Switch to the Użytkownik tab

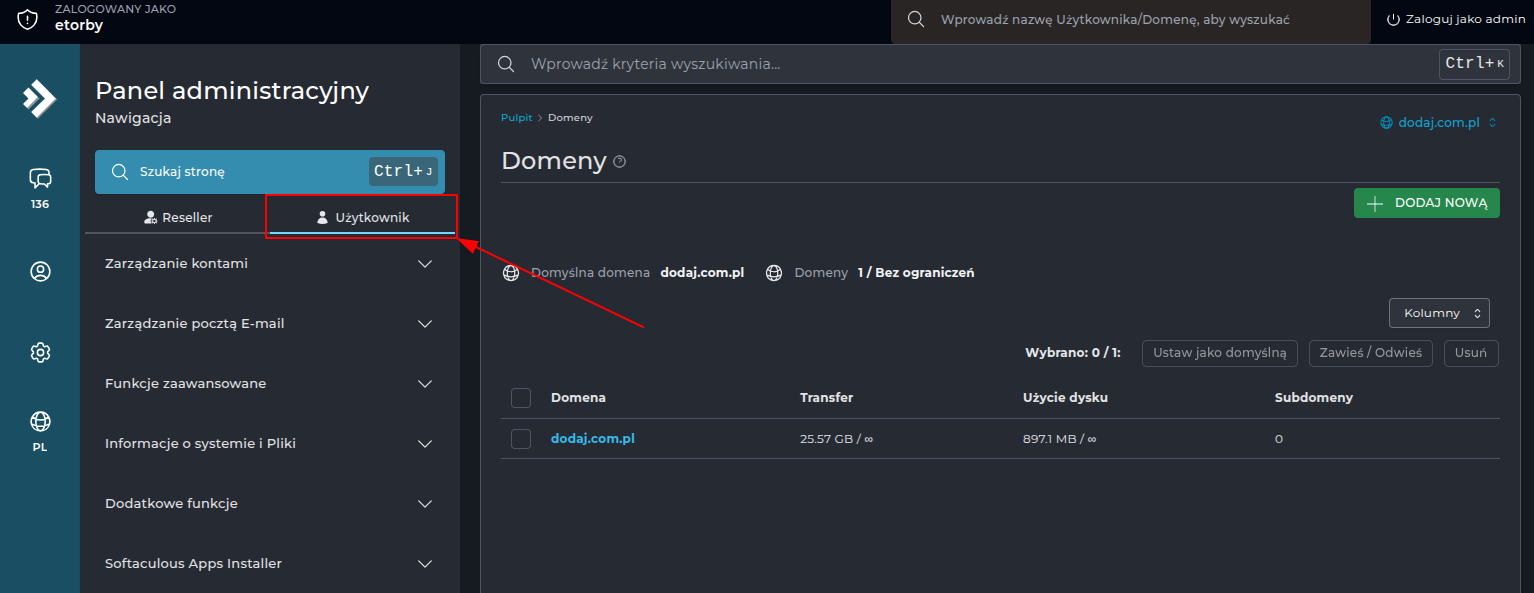coord(362,217)
